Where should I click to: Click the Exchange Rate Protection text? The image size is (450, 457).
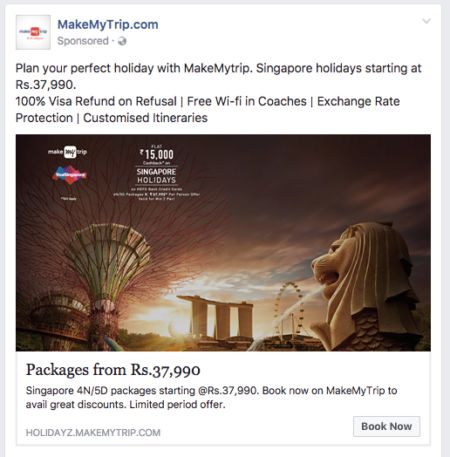tap(208, 110)
